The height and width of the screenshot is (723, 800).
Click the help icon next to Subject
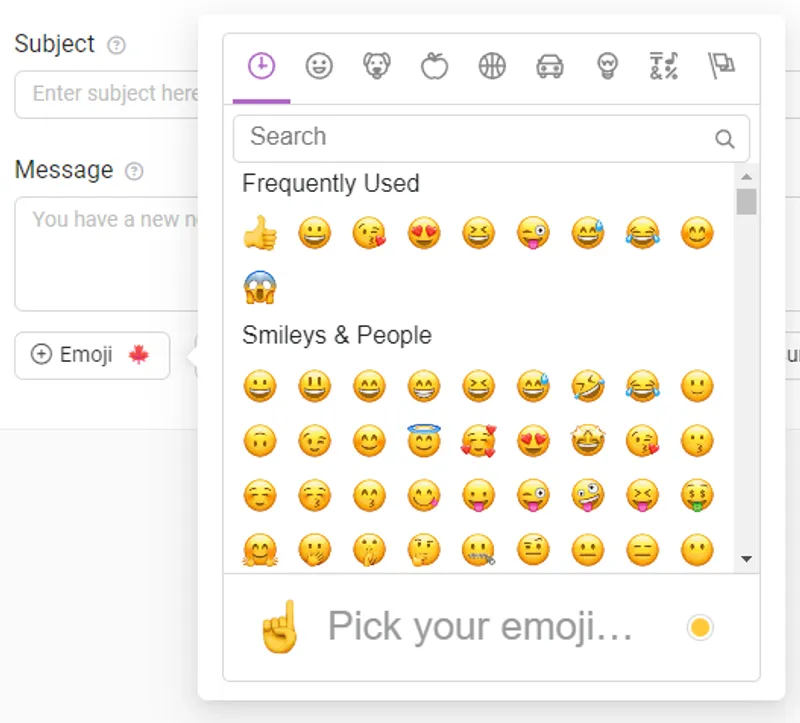click(117, 45)
